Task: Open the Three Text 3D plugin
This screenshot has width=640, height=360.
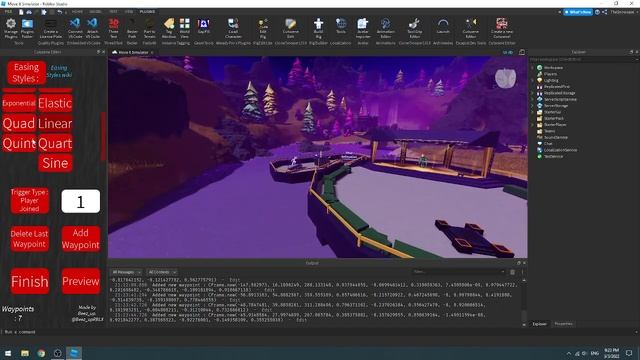Action: (x=113, y=28)
